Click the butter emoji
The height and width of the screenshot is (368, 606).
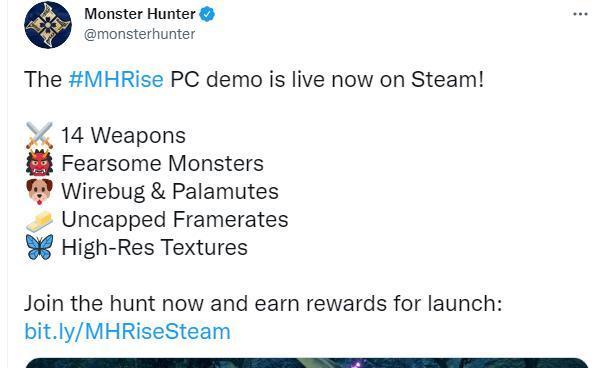[x=39, y=220]
